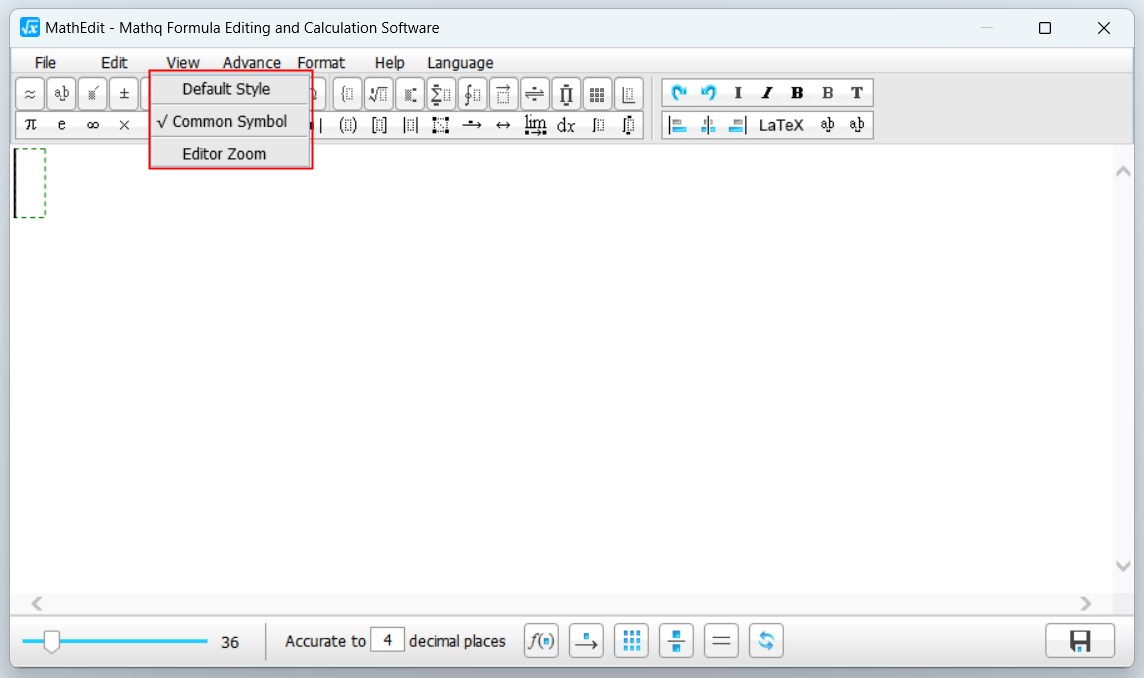Image resolution: width=1144 pixels, height=678 pixels.
Task: Click the zoom slider handle
Action: tap(51, 642)
